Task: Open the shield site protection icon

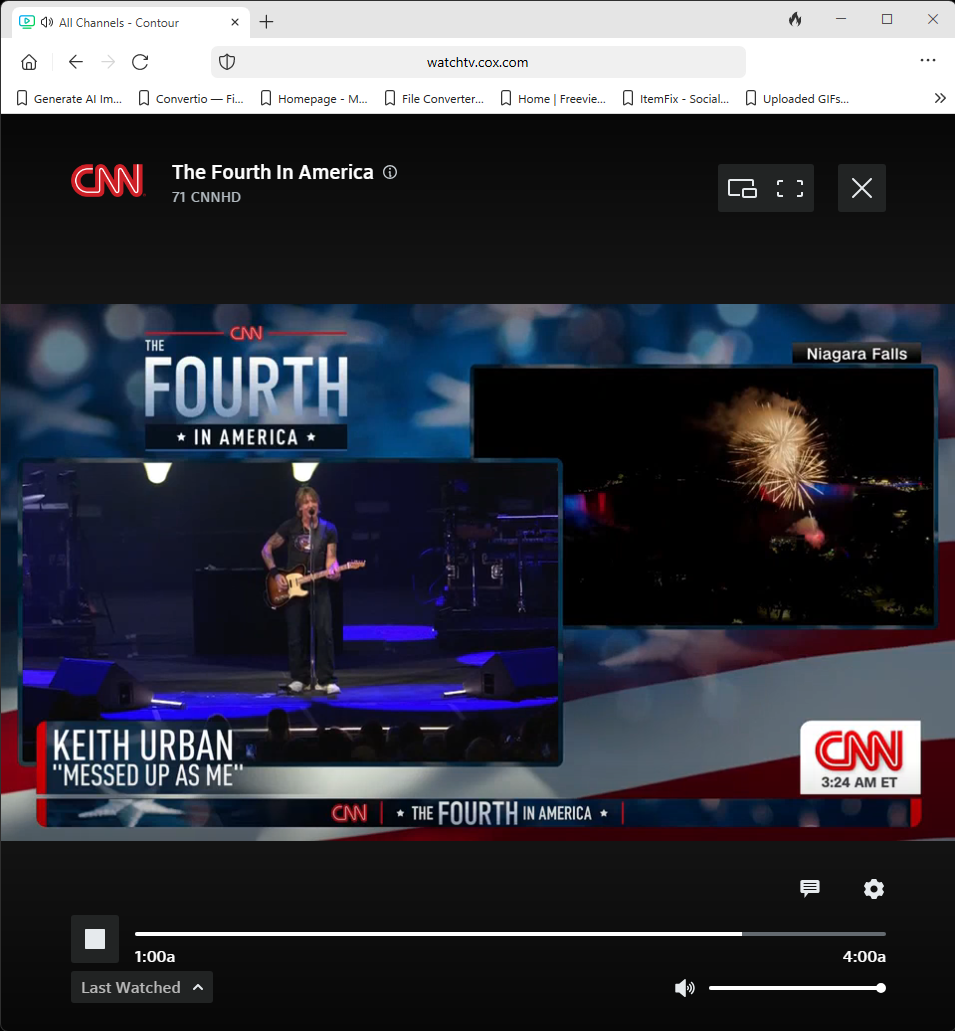Action: pos(227,62)
